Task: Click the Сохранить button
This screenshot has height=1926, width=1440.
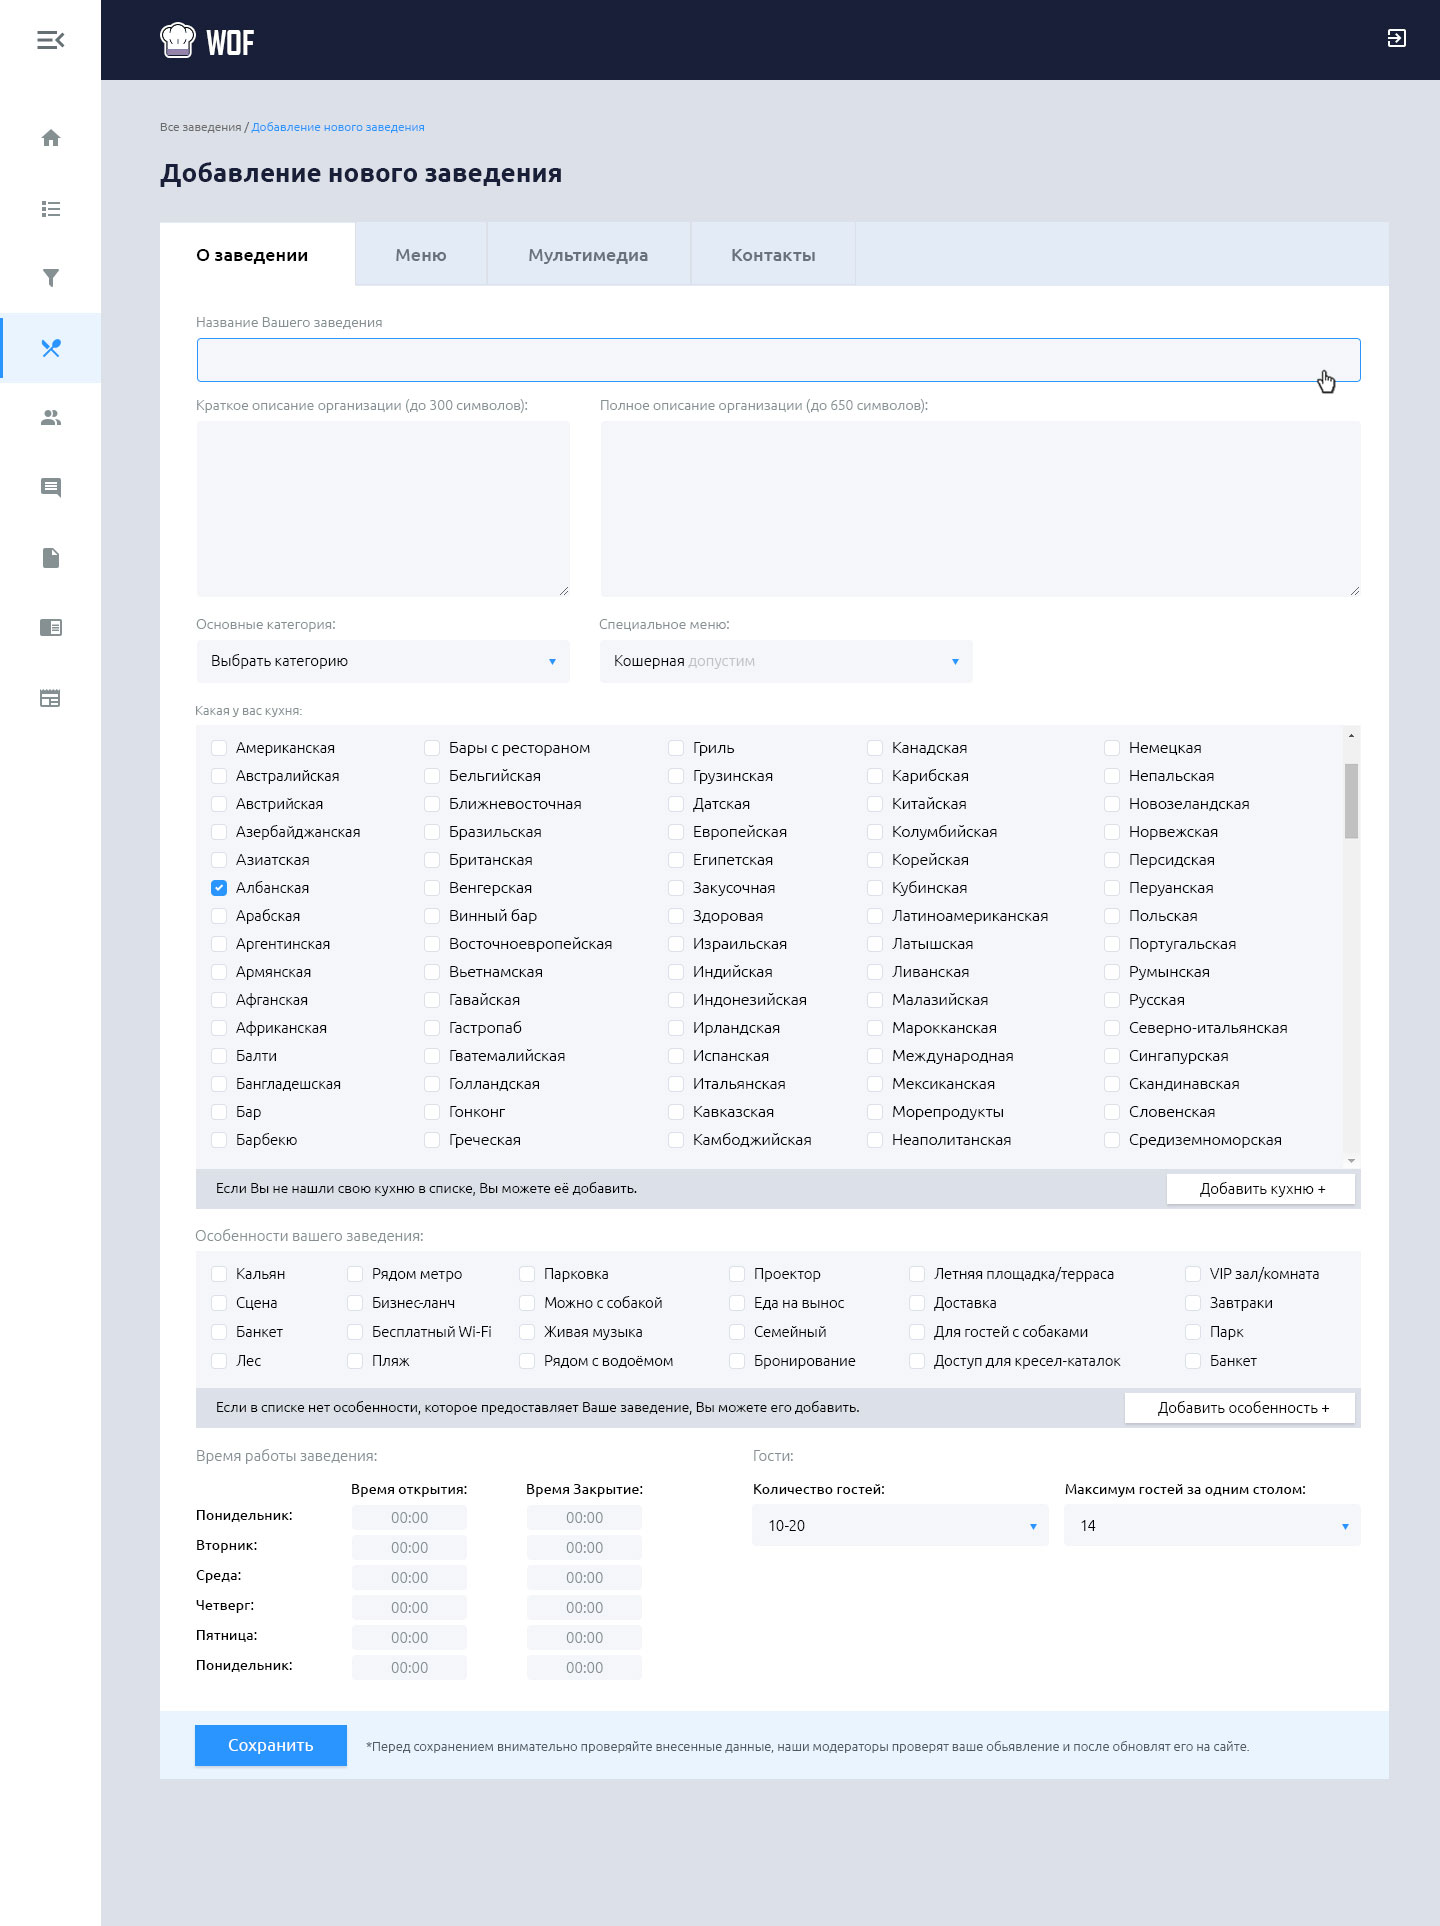Action: pyautogui.click(x=271, y=1745)
